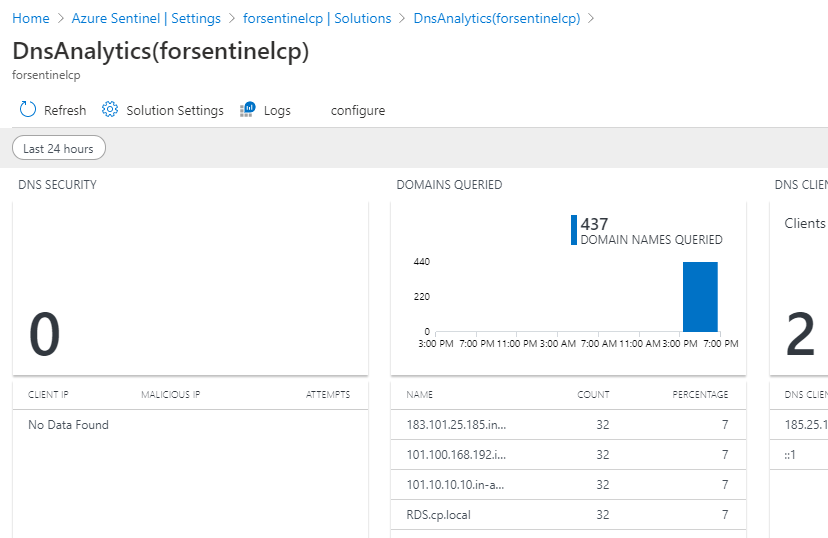Open the Last 24 hours time range filter
Image resolution: width=828 pixels, height=538 pixels.
[59, 148]
